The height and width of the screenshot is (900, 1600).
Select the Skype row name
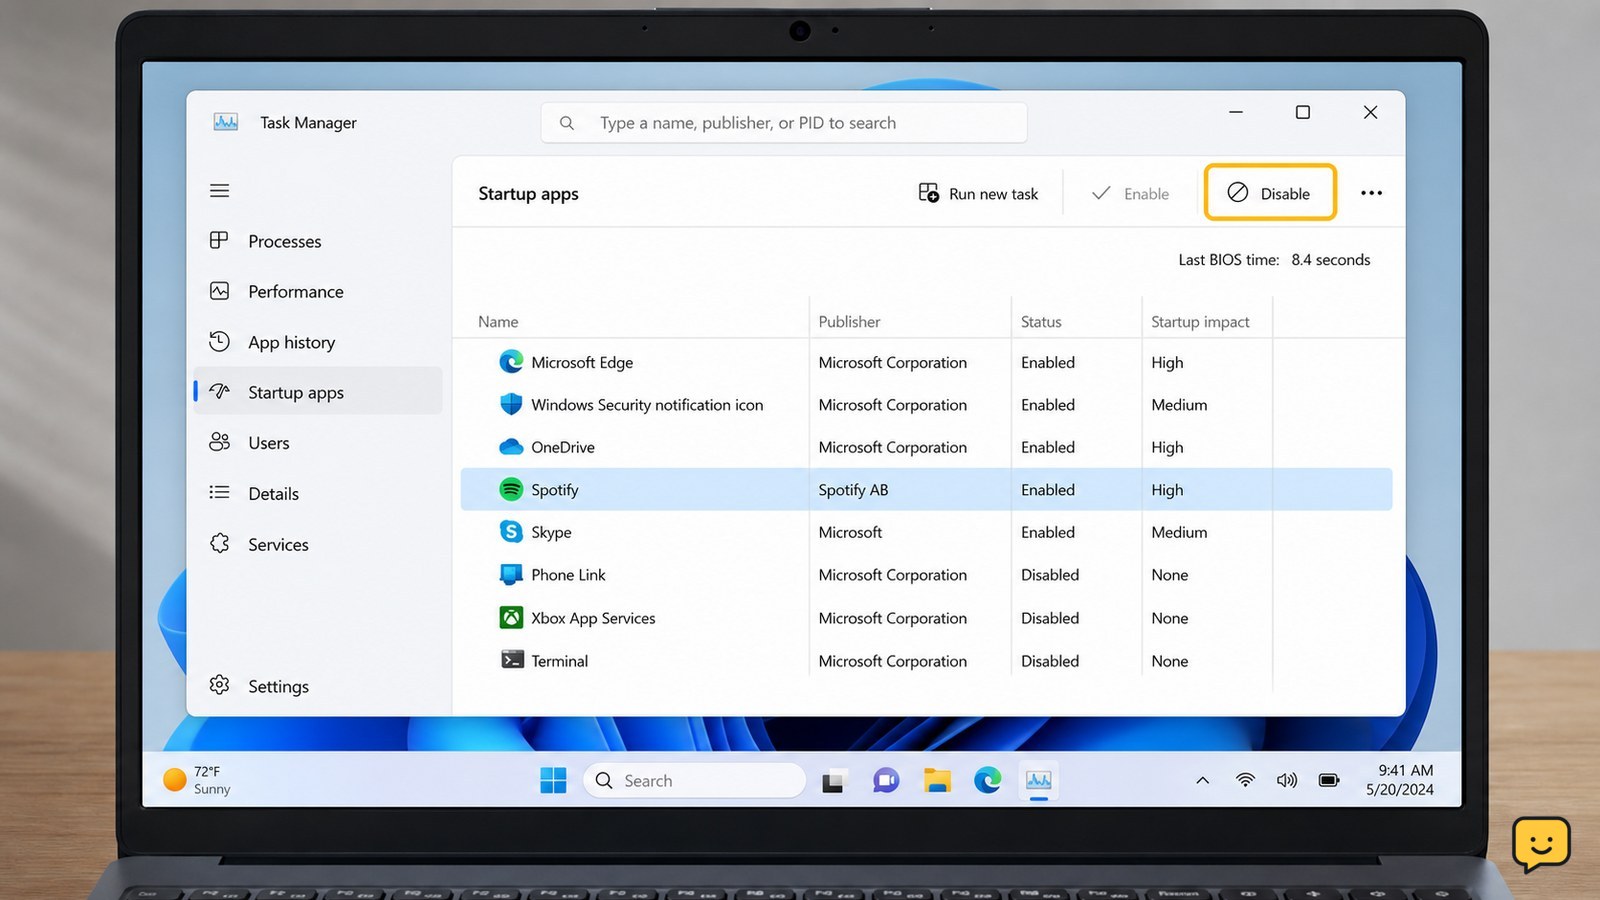[x=551, y=532]
